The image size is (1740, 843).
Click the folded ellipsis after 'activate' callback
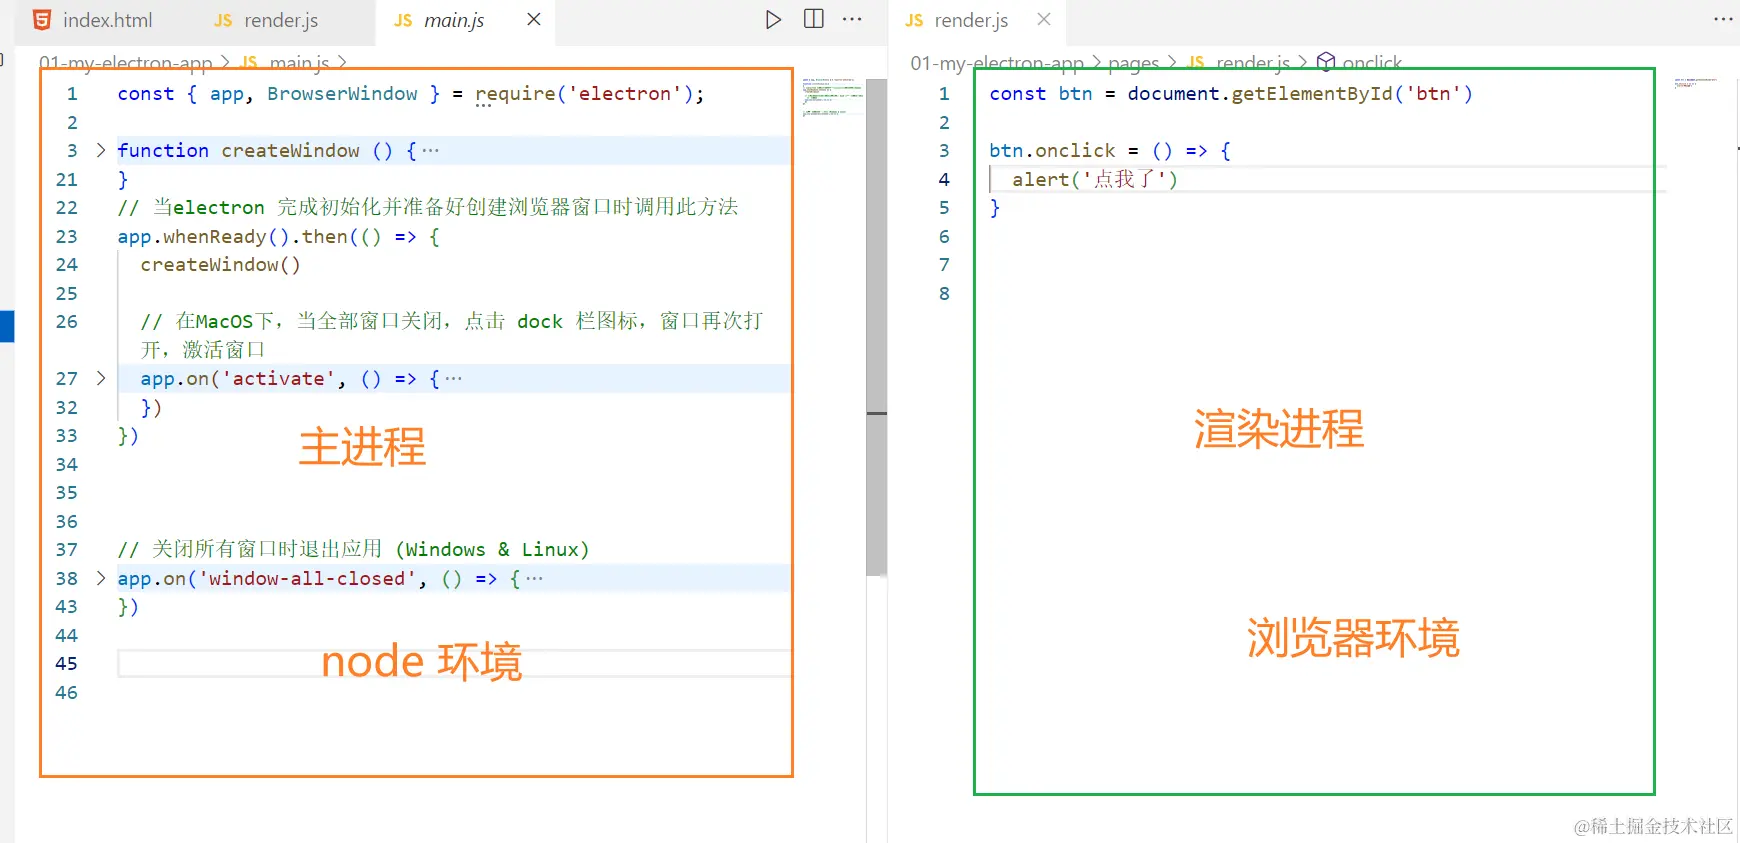tap(453, 379)
